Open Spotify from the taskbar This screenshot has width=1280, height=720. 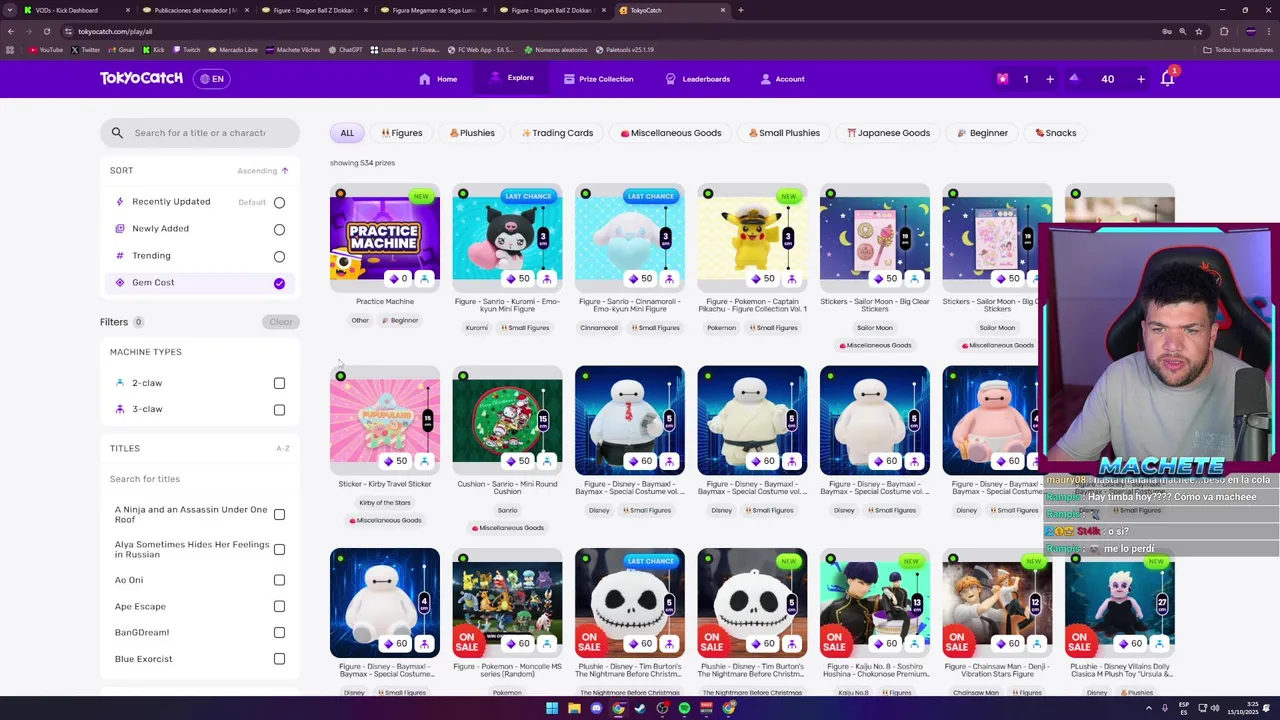coord(684,708)
